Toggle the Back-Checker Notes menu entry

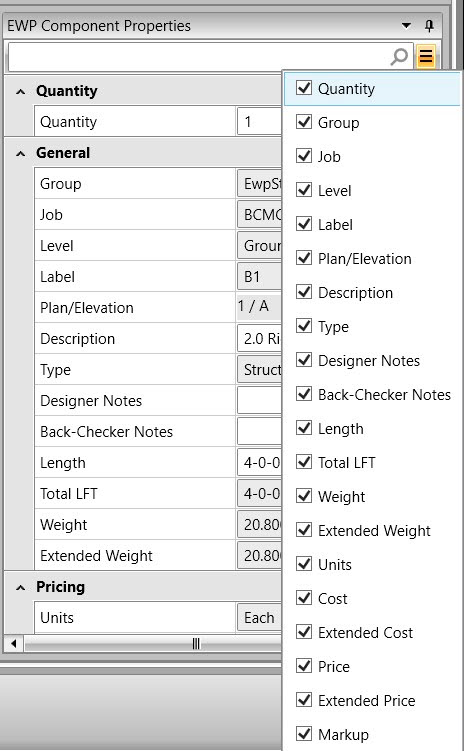372,395
